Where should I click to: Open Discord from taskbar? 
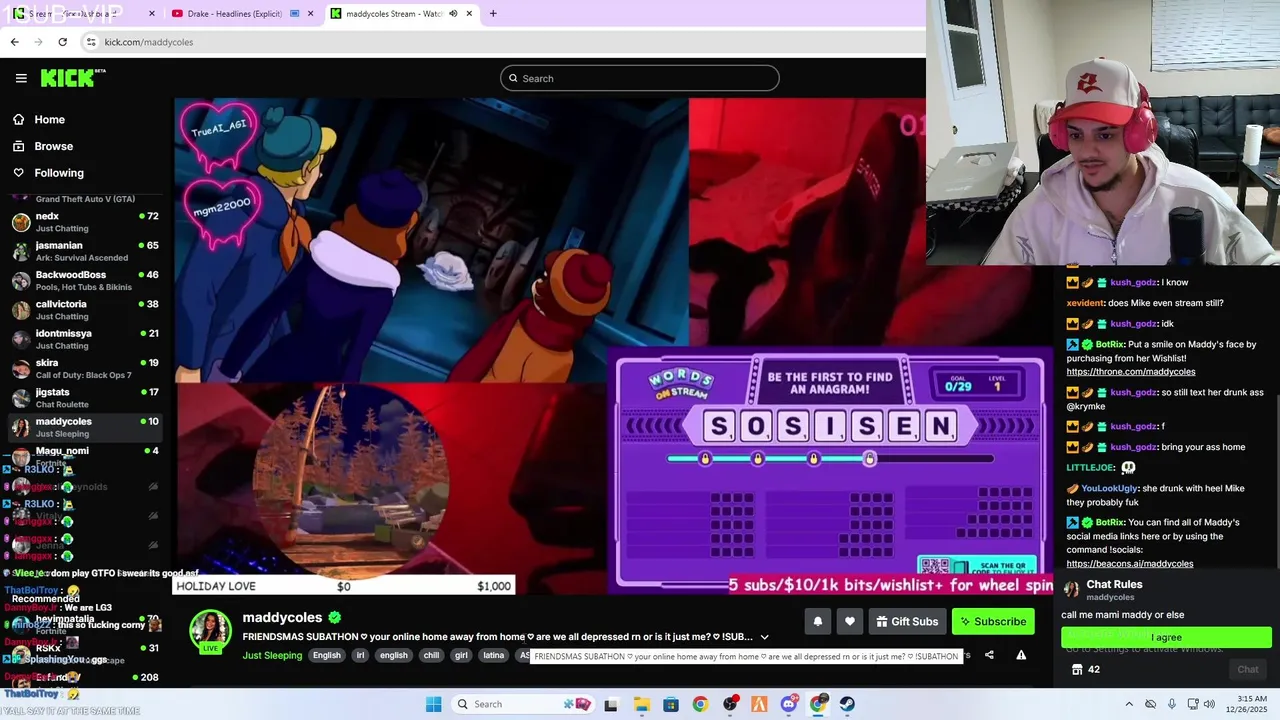pos(789,704)
